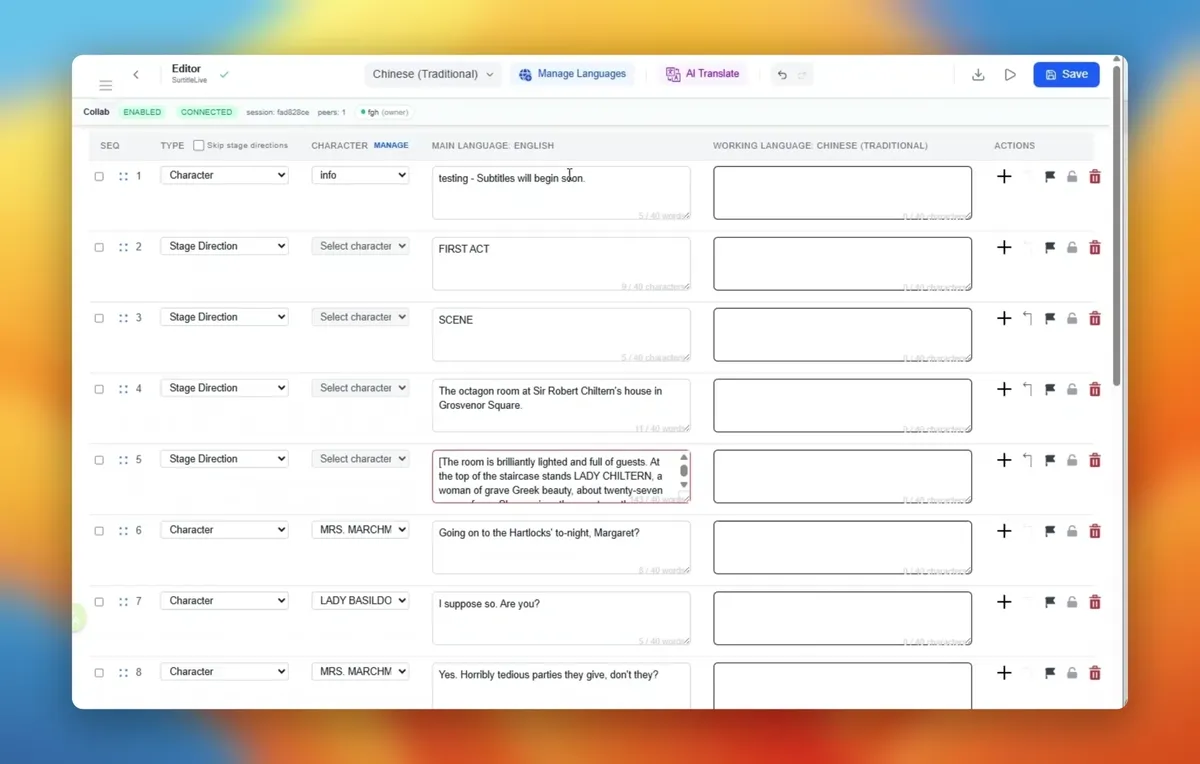Click the Save button

tap(1066, 74)
